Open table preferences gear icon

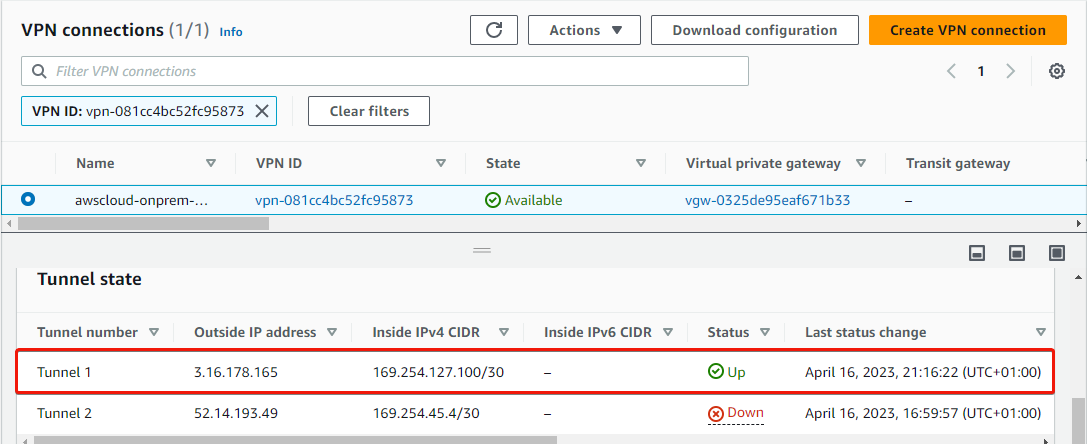[1057, 71]
